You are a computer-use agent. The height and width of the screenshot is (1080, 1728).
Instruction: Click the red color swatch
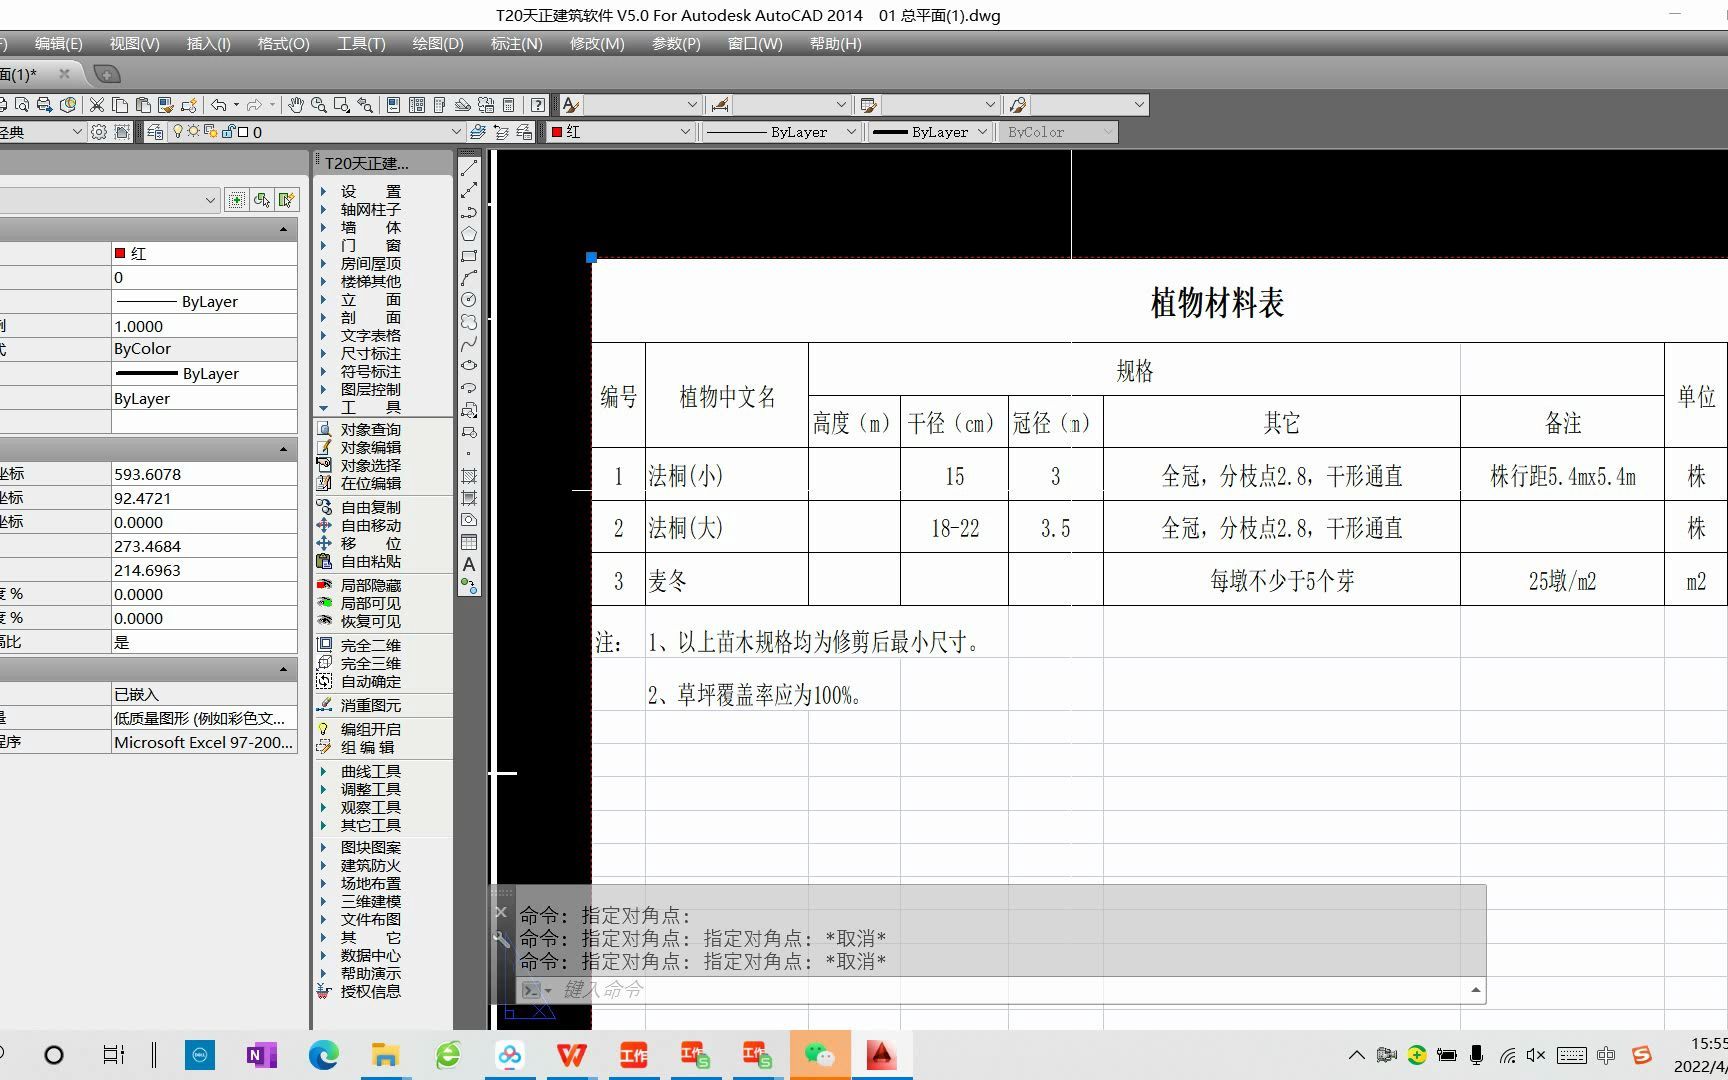pyautogui.click(x=556, y=131)
